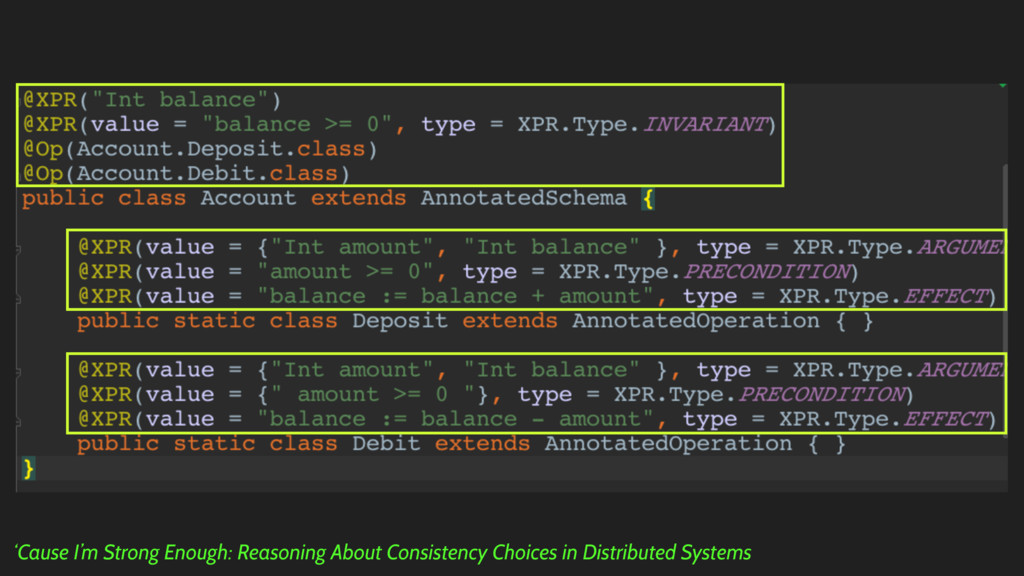Collapse the Debit annotations fold marker

click(19, 370)
